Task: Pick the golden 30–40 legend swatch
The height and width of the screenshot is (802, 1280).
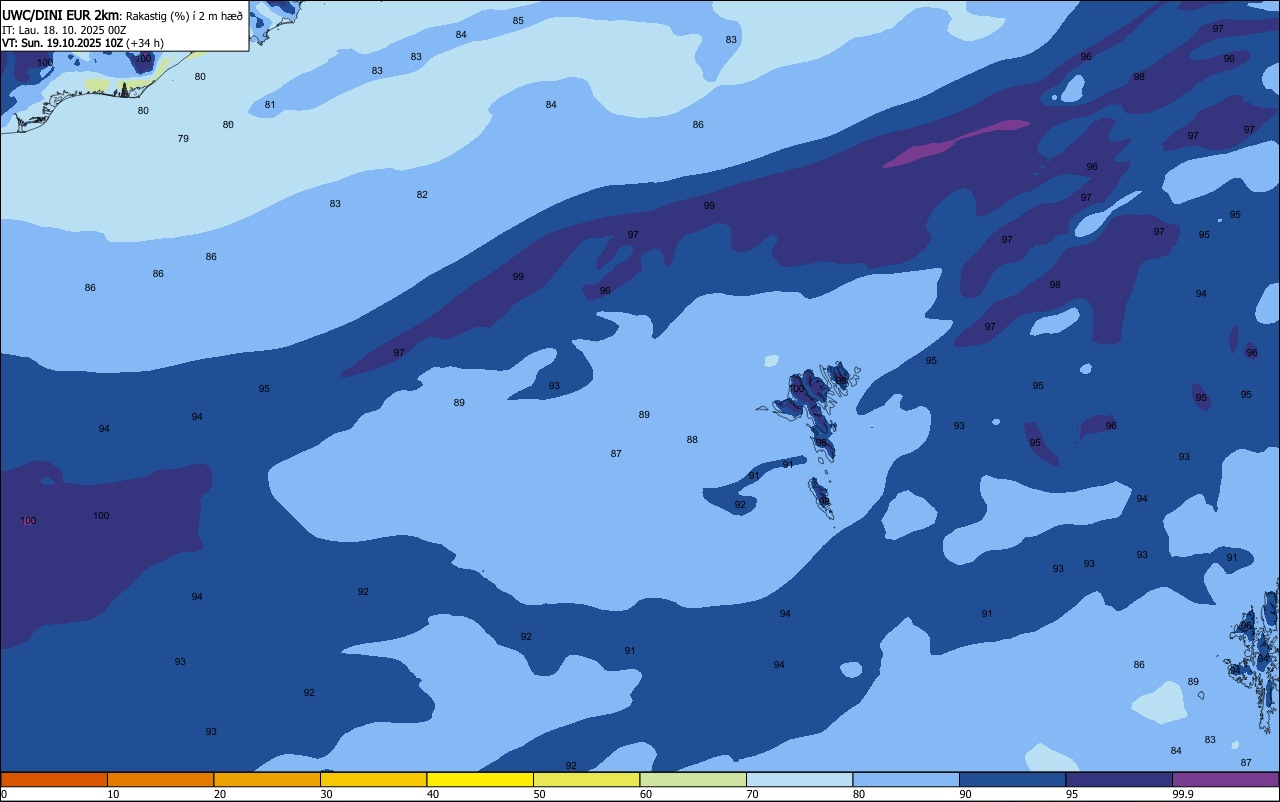Action: (x=373, y=779)
